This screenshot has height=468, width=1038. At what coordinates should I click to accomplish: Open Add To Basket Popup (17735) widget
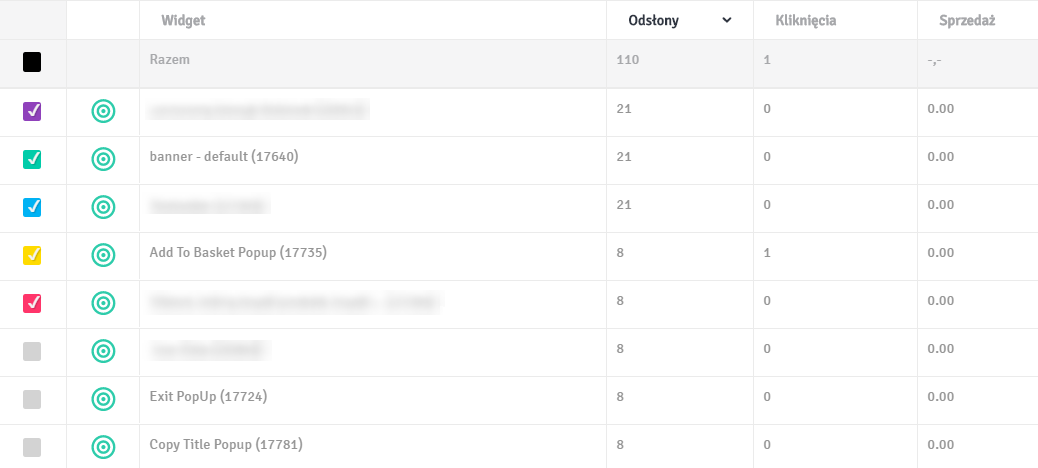pos(238,253)
